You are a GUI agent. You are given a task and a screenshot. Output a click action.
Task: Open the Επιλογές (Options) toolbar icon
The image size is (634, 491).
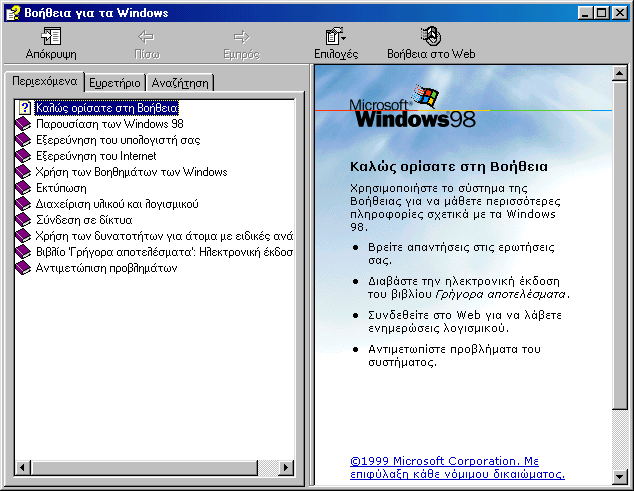click(x=336, y=36)
